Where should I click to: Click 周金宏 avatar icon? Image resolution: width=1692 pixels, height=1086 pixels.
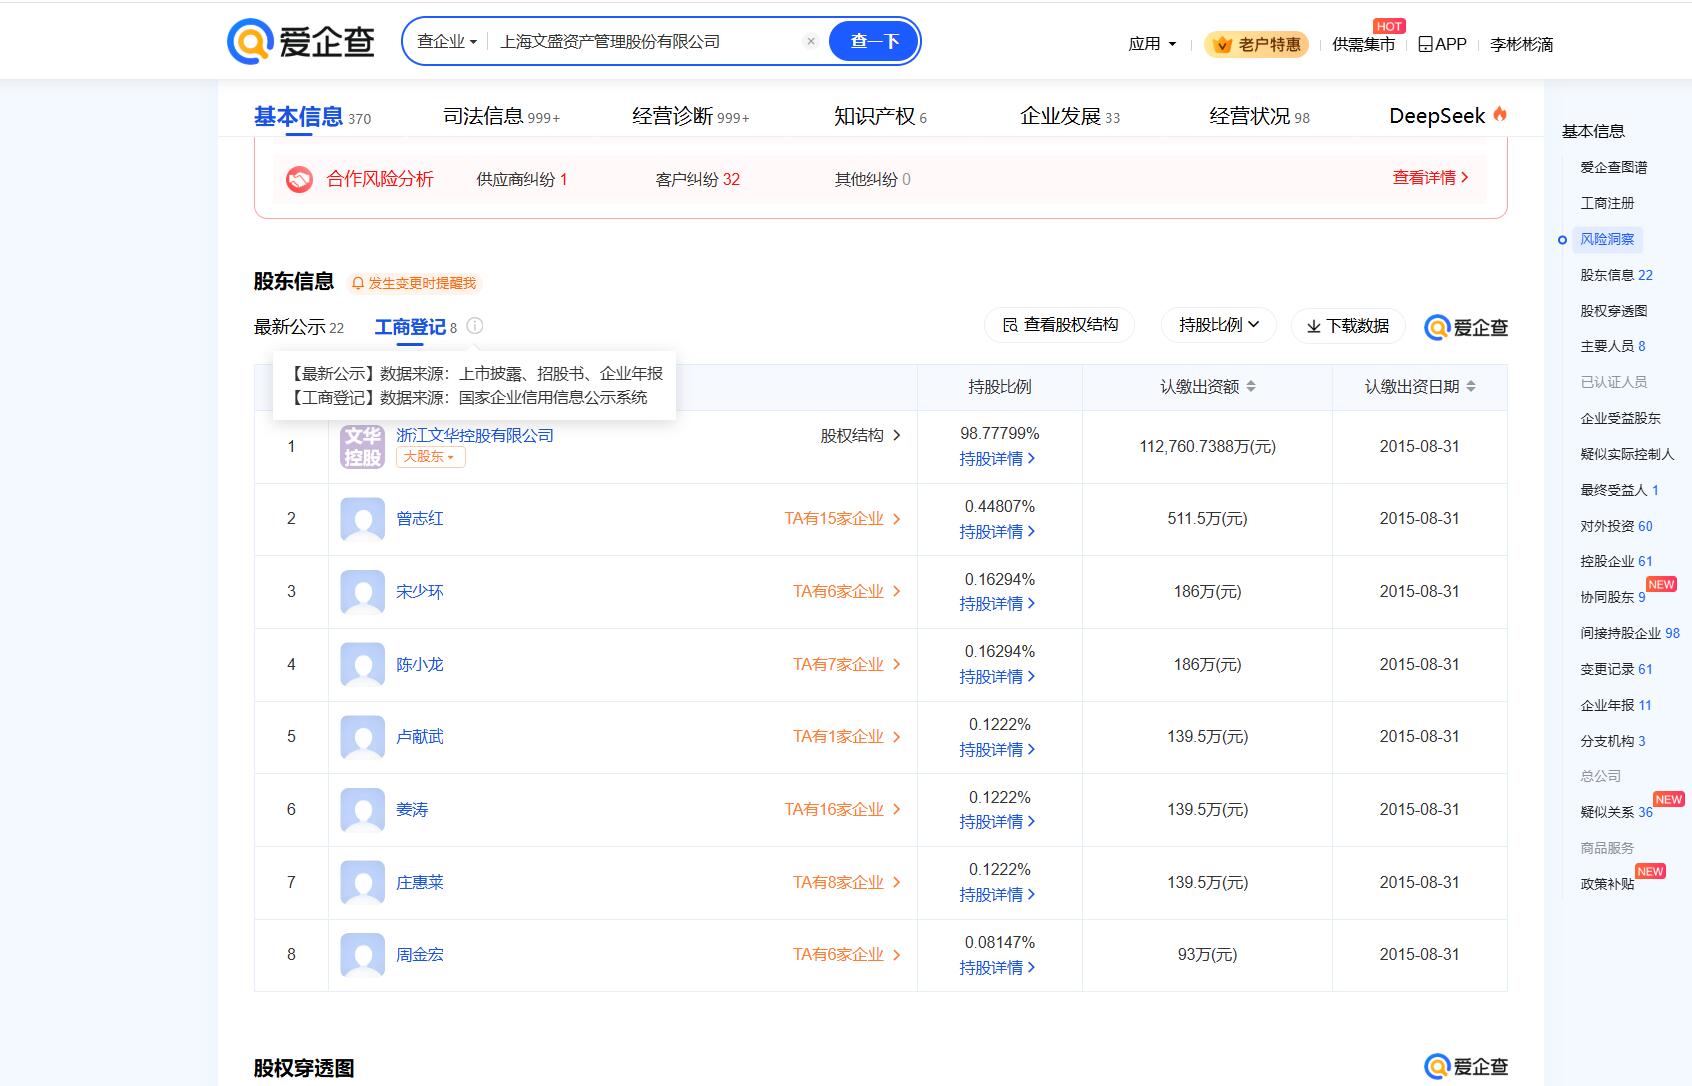click(362, 955)
